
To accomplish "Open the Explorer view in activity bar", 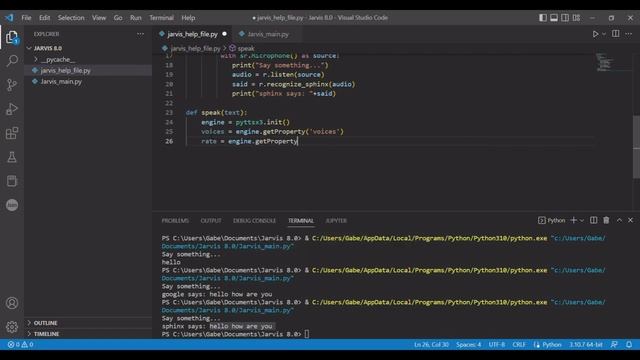I will click(x=12, y=37).
